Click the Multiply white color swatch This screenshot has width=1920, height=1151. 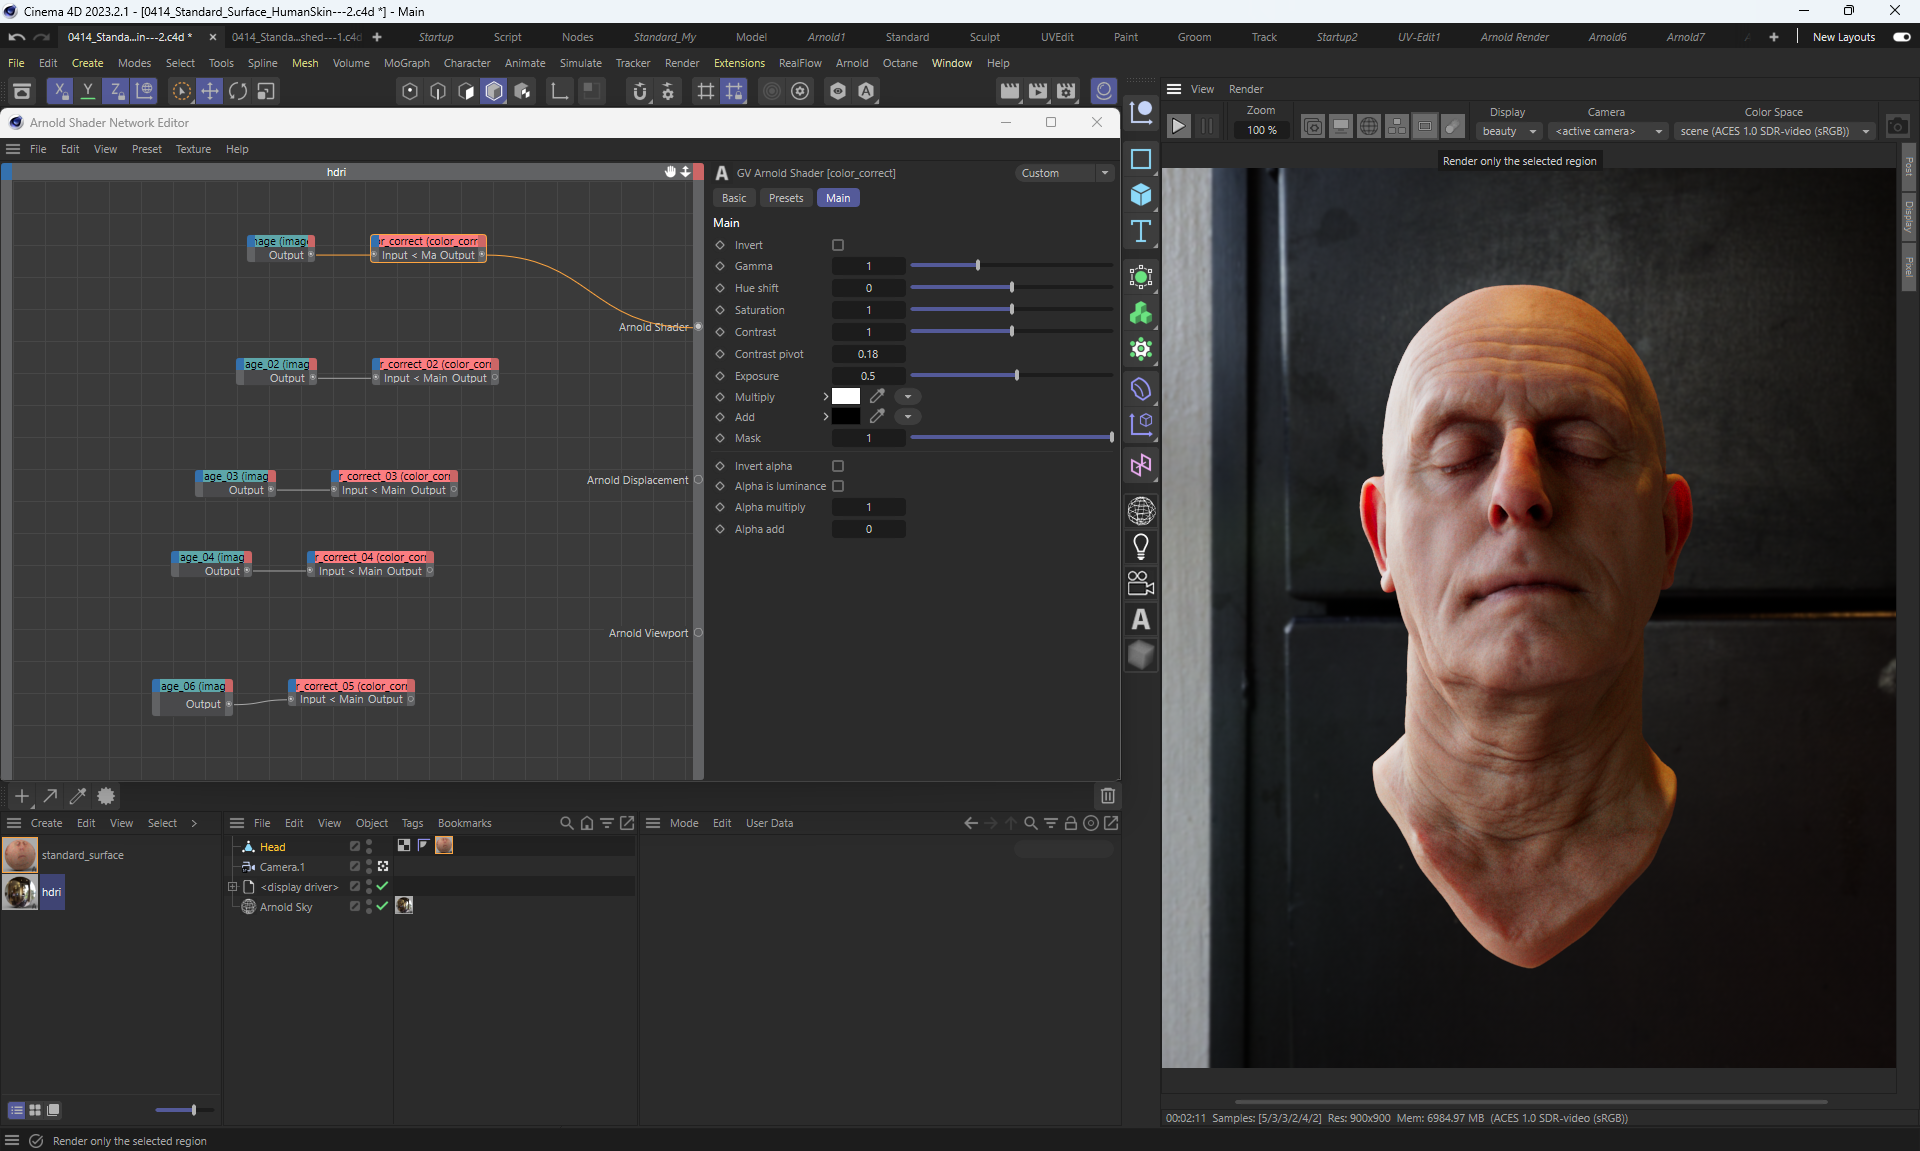click(x=846, y=397)
